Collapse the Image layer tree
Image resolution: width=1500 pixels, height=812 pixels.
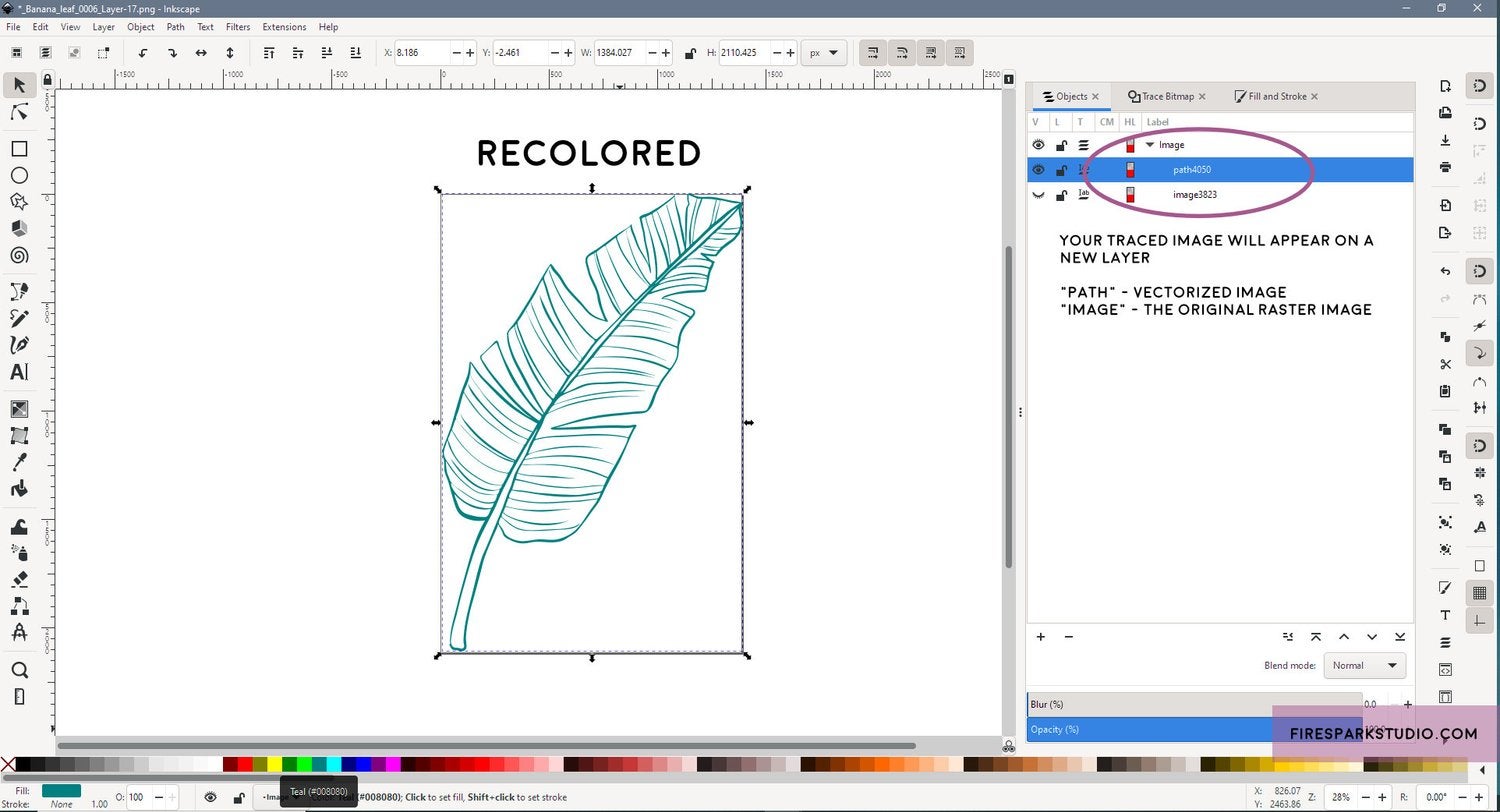tap(1150, 145)
